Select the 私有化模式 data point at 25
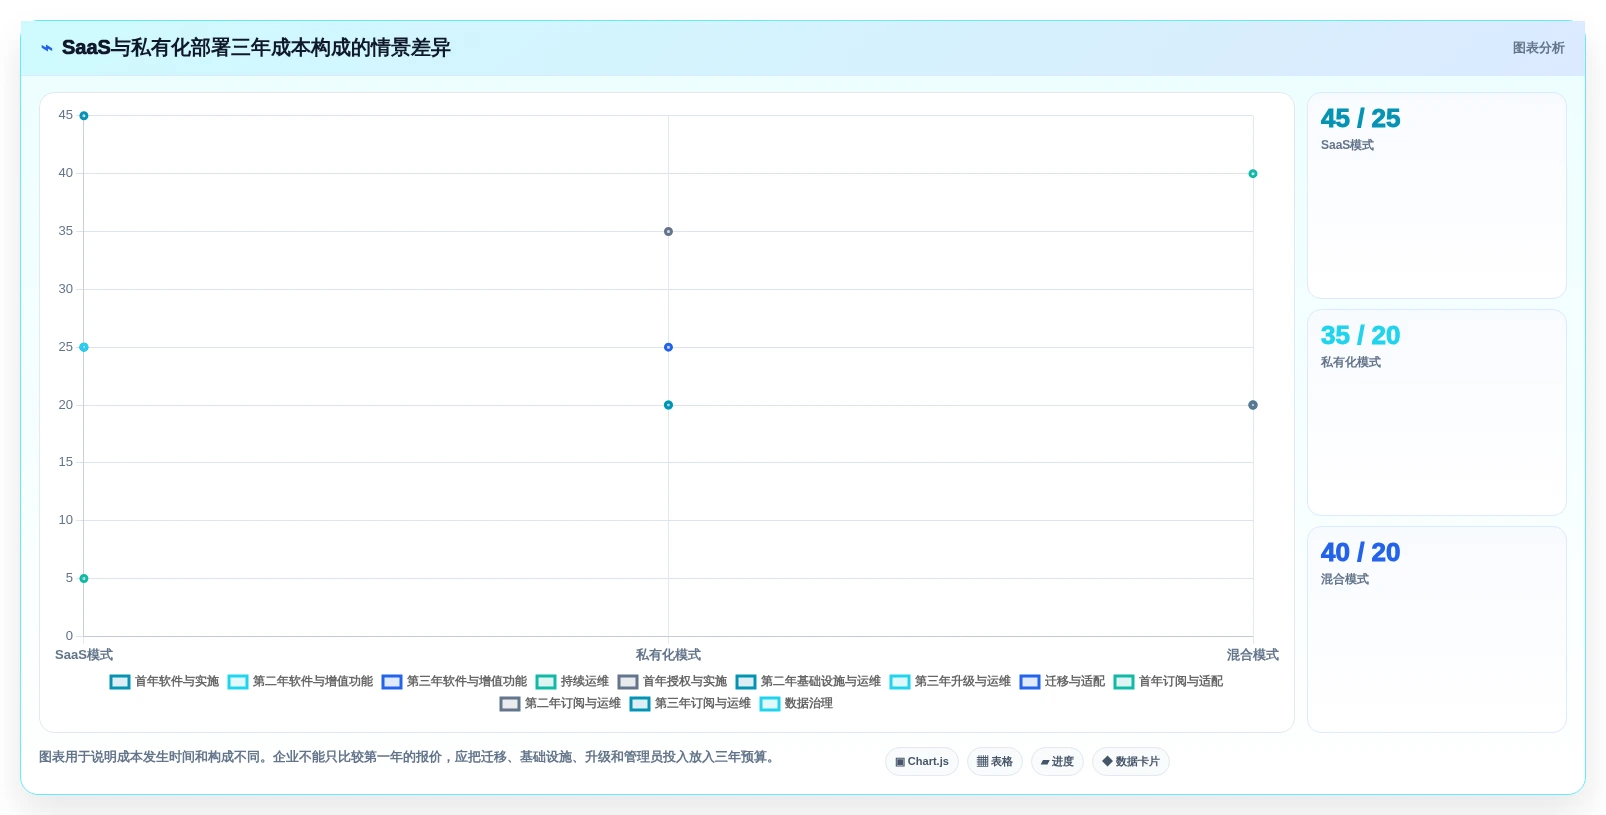This screenshot has height=815, width=1606. [668, 347]
